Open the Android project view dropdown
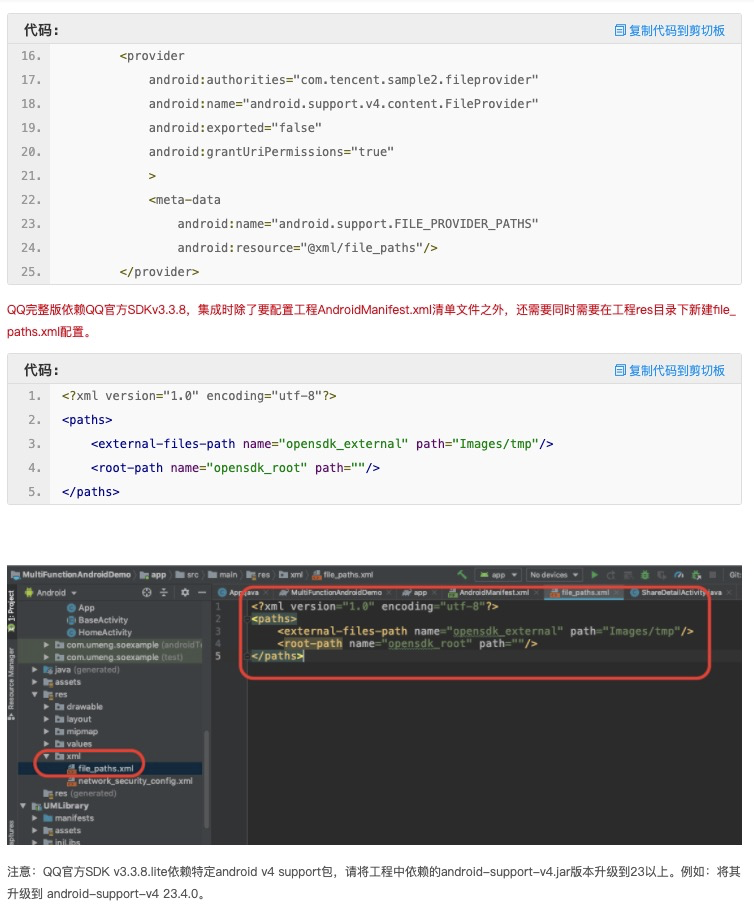Viewport: 754px width, 909px height. click(x=50, y=592)
